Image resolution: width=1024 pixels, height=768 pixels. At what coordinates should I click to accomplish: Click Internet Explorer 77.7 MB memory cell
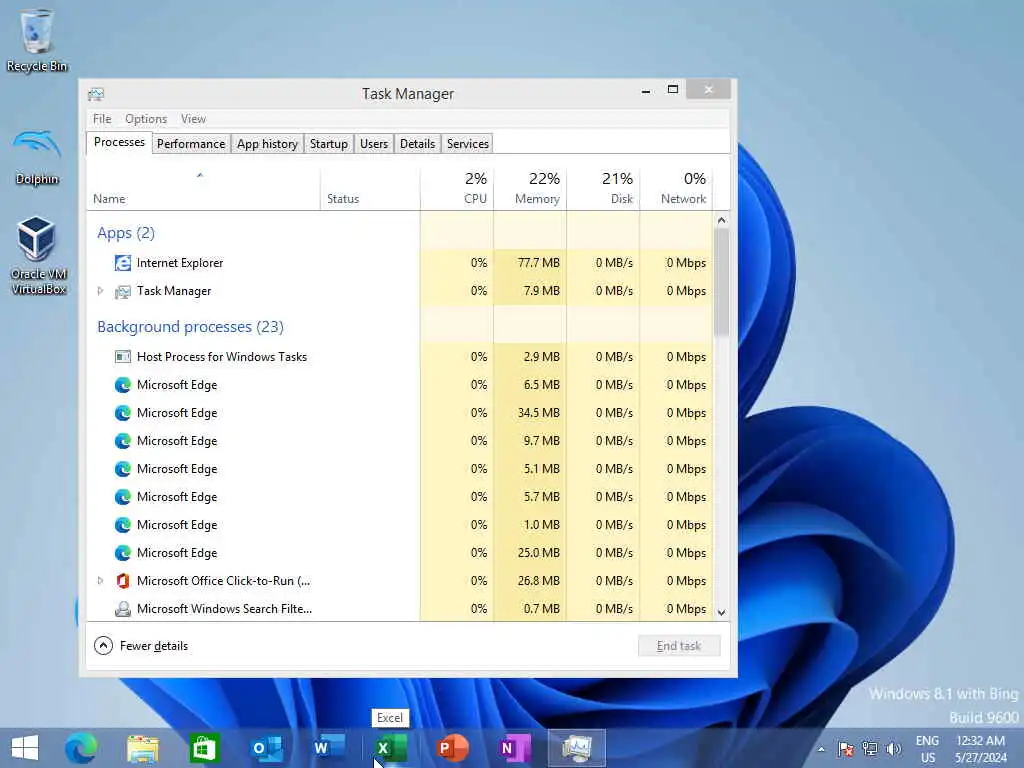[x=530, y=263]
